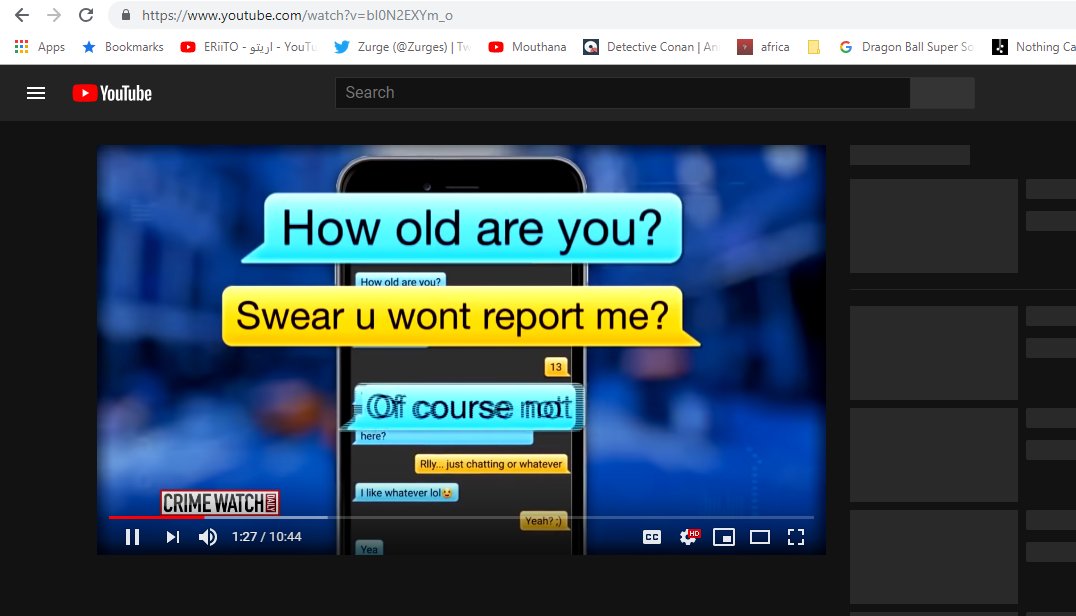Open the second placeholder thumbnail in the sidebar

[933, 353]
